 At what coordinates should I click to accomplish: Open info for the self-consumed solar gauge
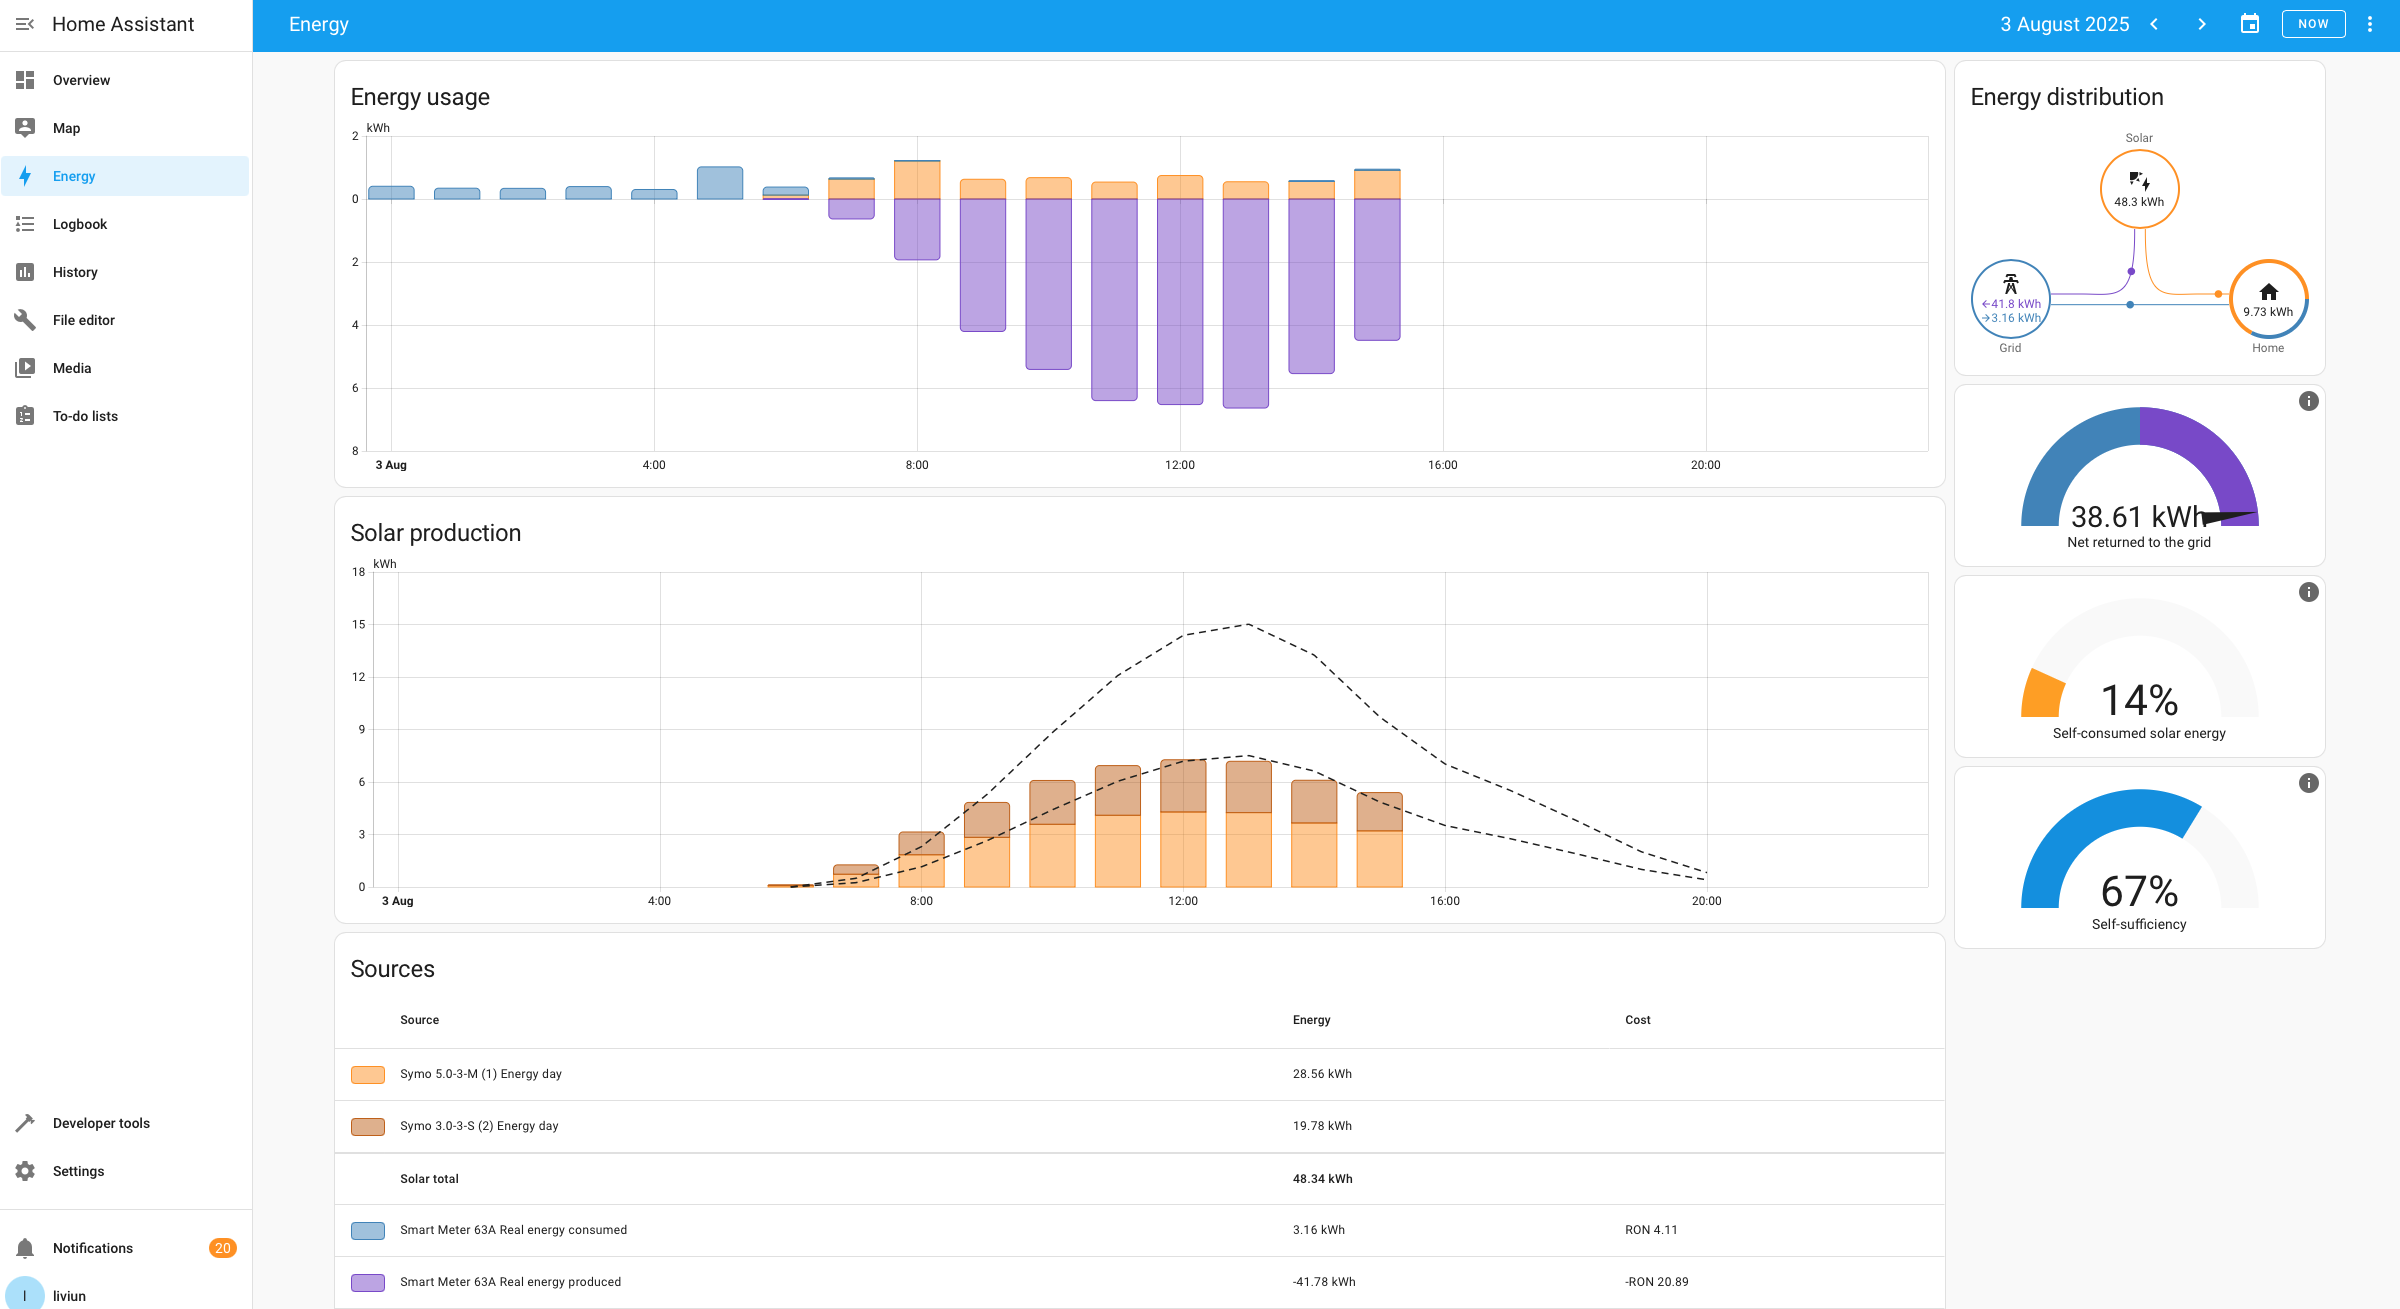[2308, 593]
